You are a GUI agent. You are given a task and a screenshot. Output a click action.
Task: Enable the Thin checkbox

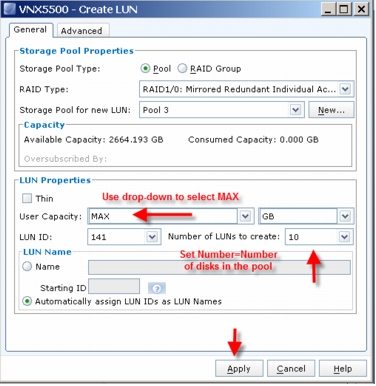click(27, 198)
